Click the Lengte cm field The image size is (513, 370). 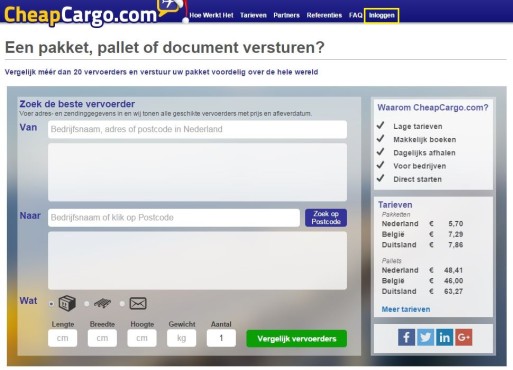click(x=62, y=338)
